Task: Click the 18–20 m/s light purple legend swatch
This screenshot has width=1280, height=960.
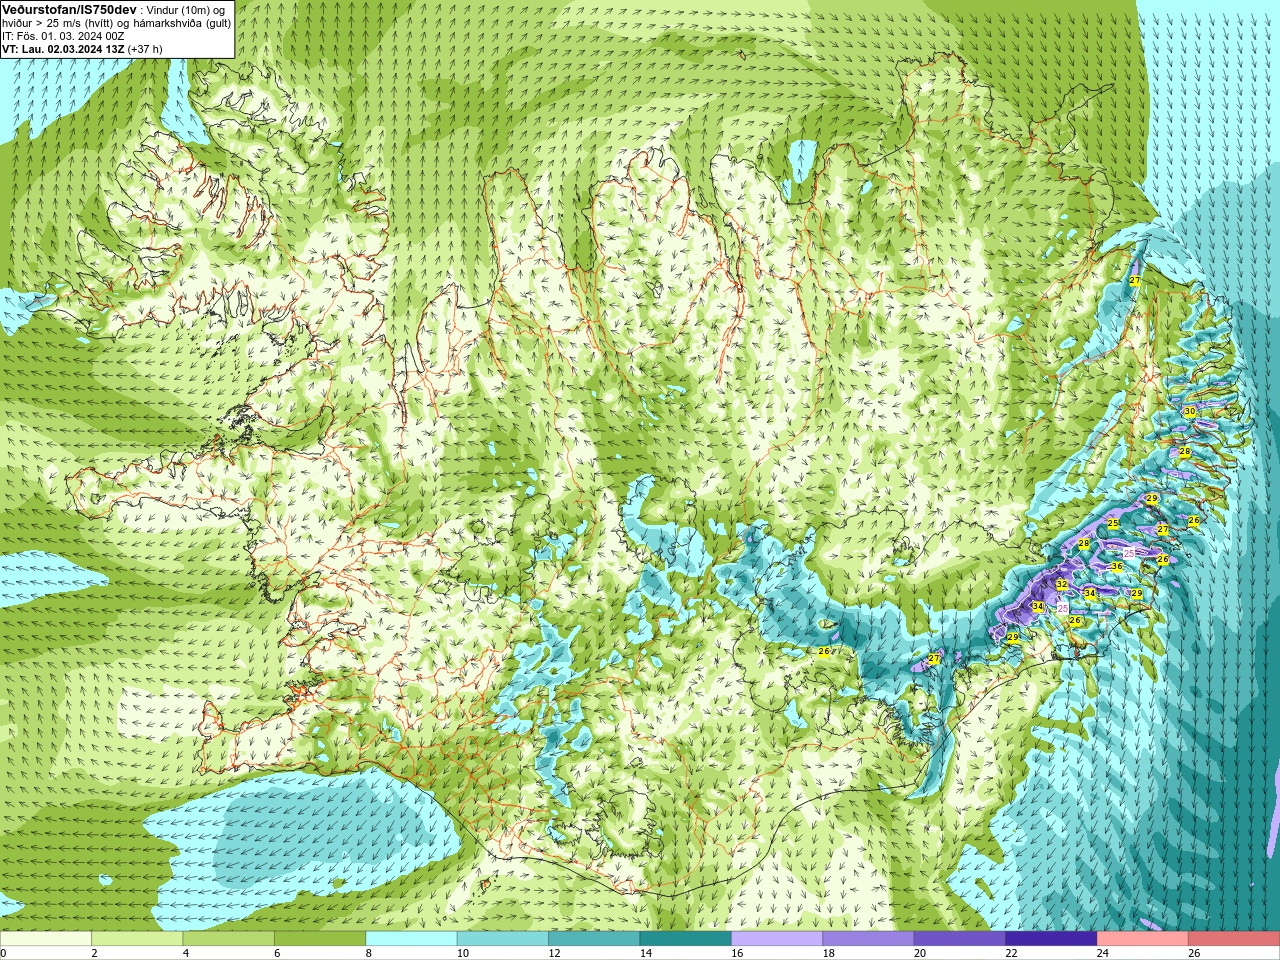Action: coord(869,939)
